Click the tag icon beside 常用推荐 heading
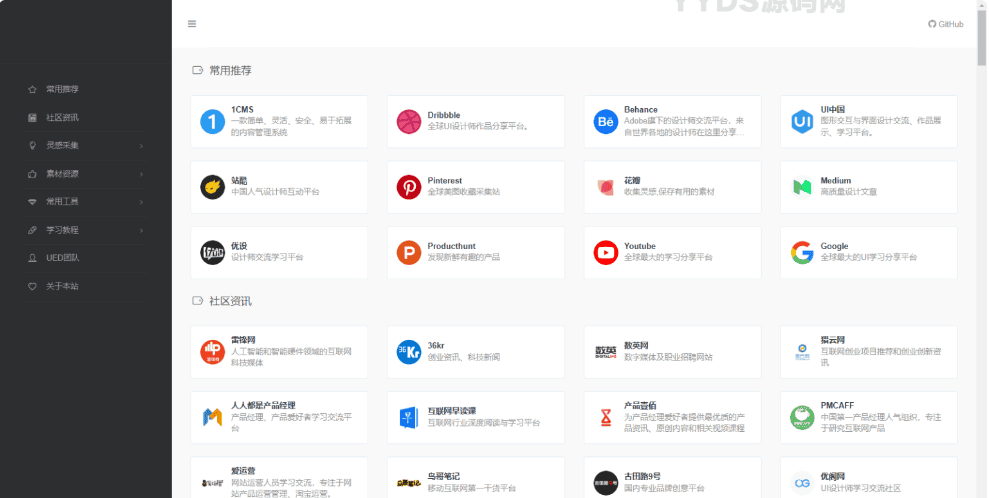This screenshot has width=989, height=498. point(197,71)
